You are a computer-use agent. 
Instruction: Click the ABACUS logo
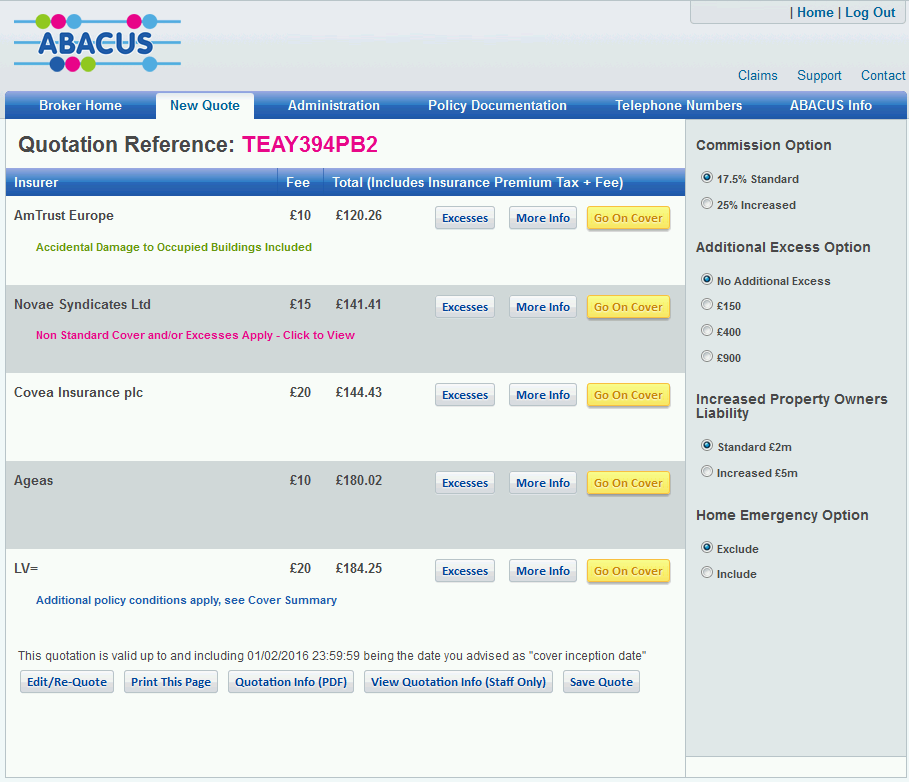97,43
